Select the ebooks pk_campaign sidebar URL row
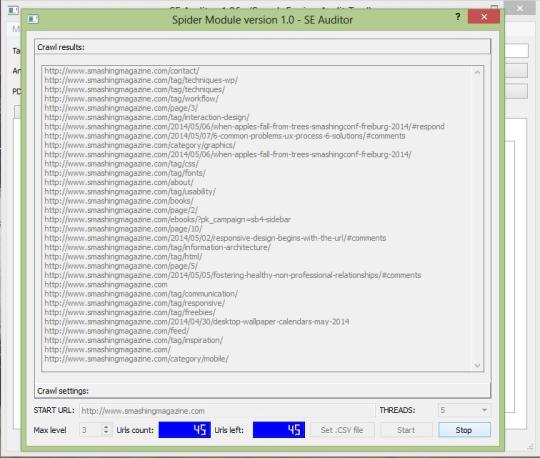Image resolution: width=540 pixels, height=458 pixels. [x=168, y=220]
